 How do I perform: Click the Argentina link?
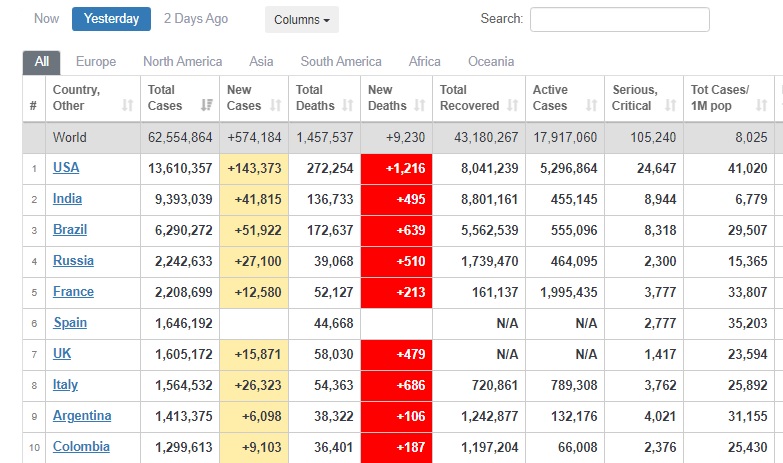(82, 416)
